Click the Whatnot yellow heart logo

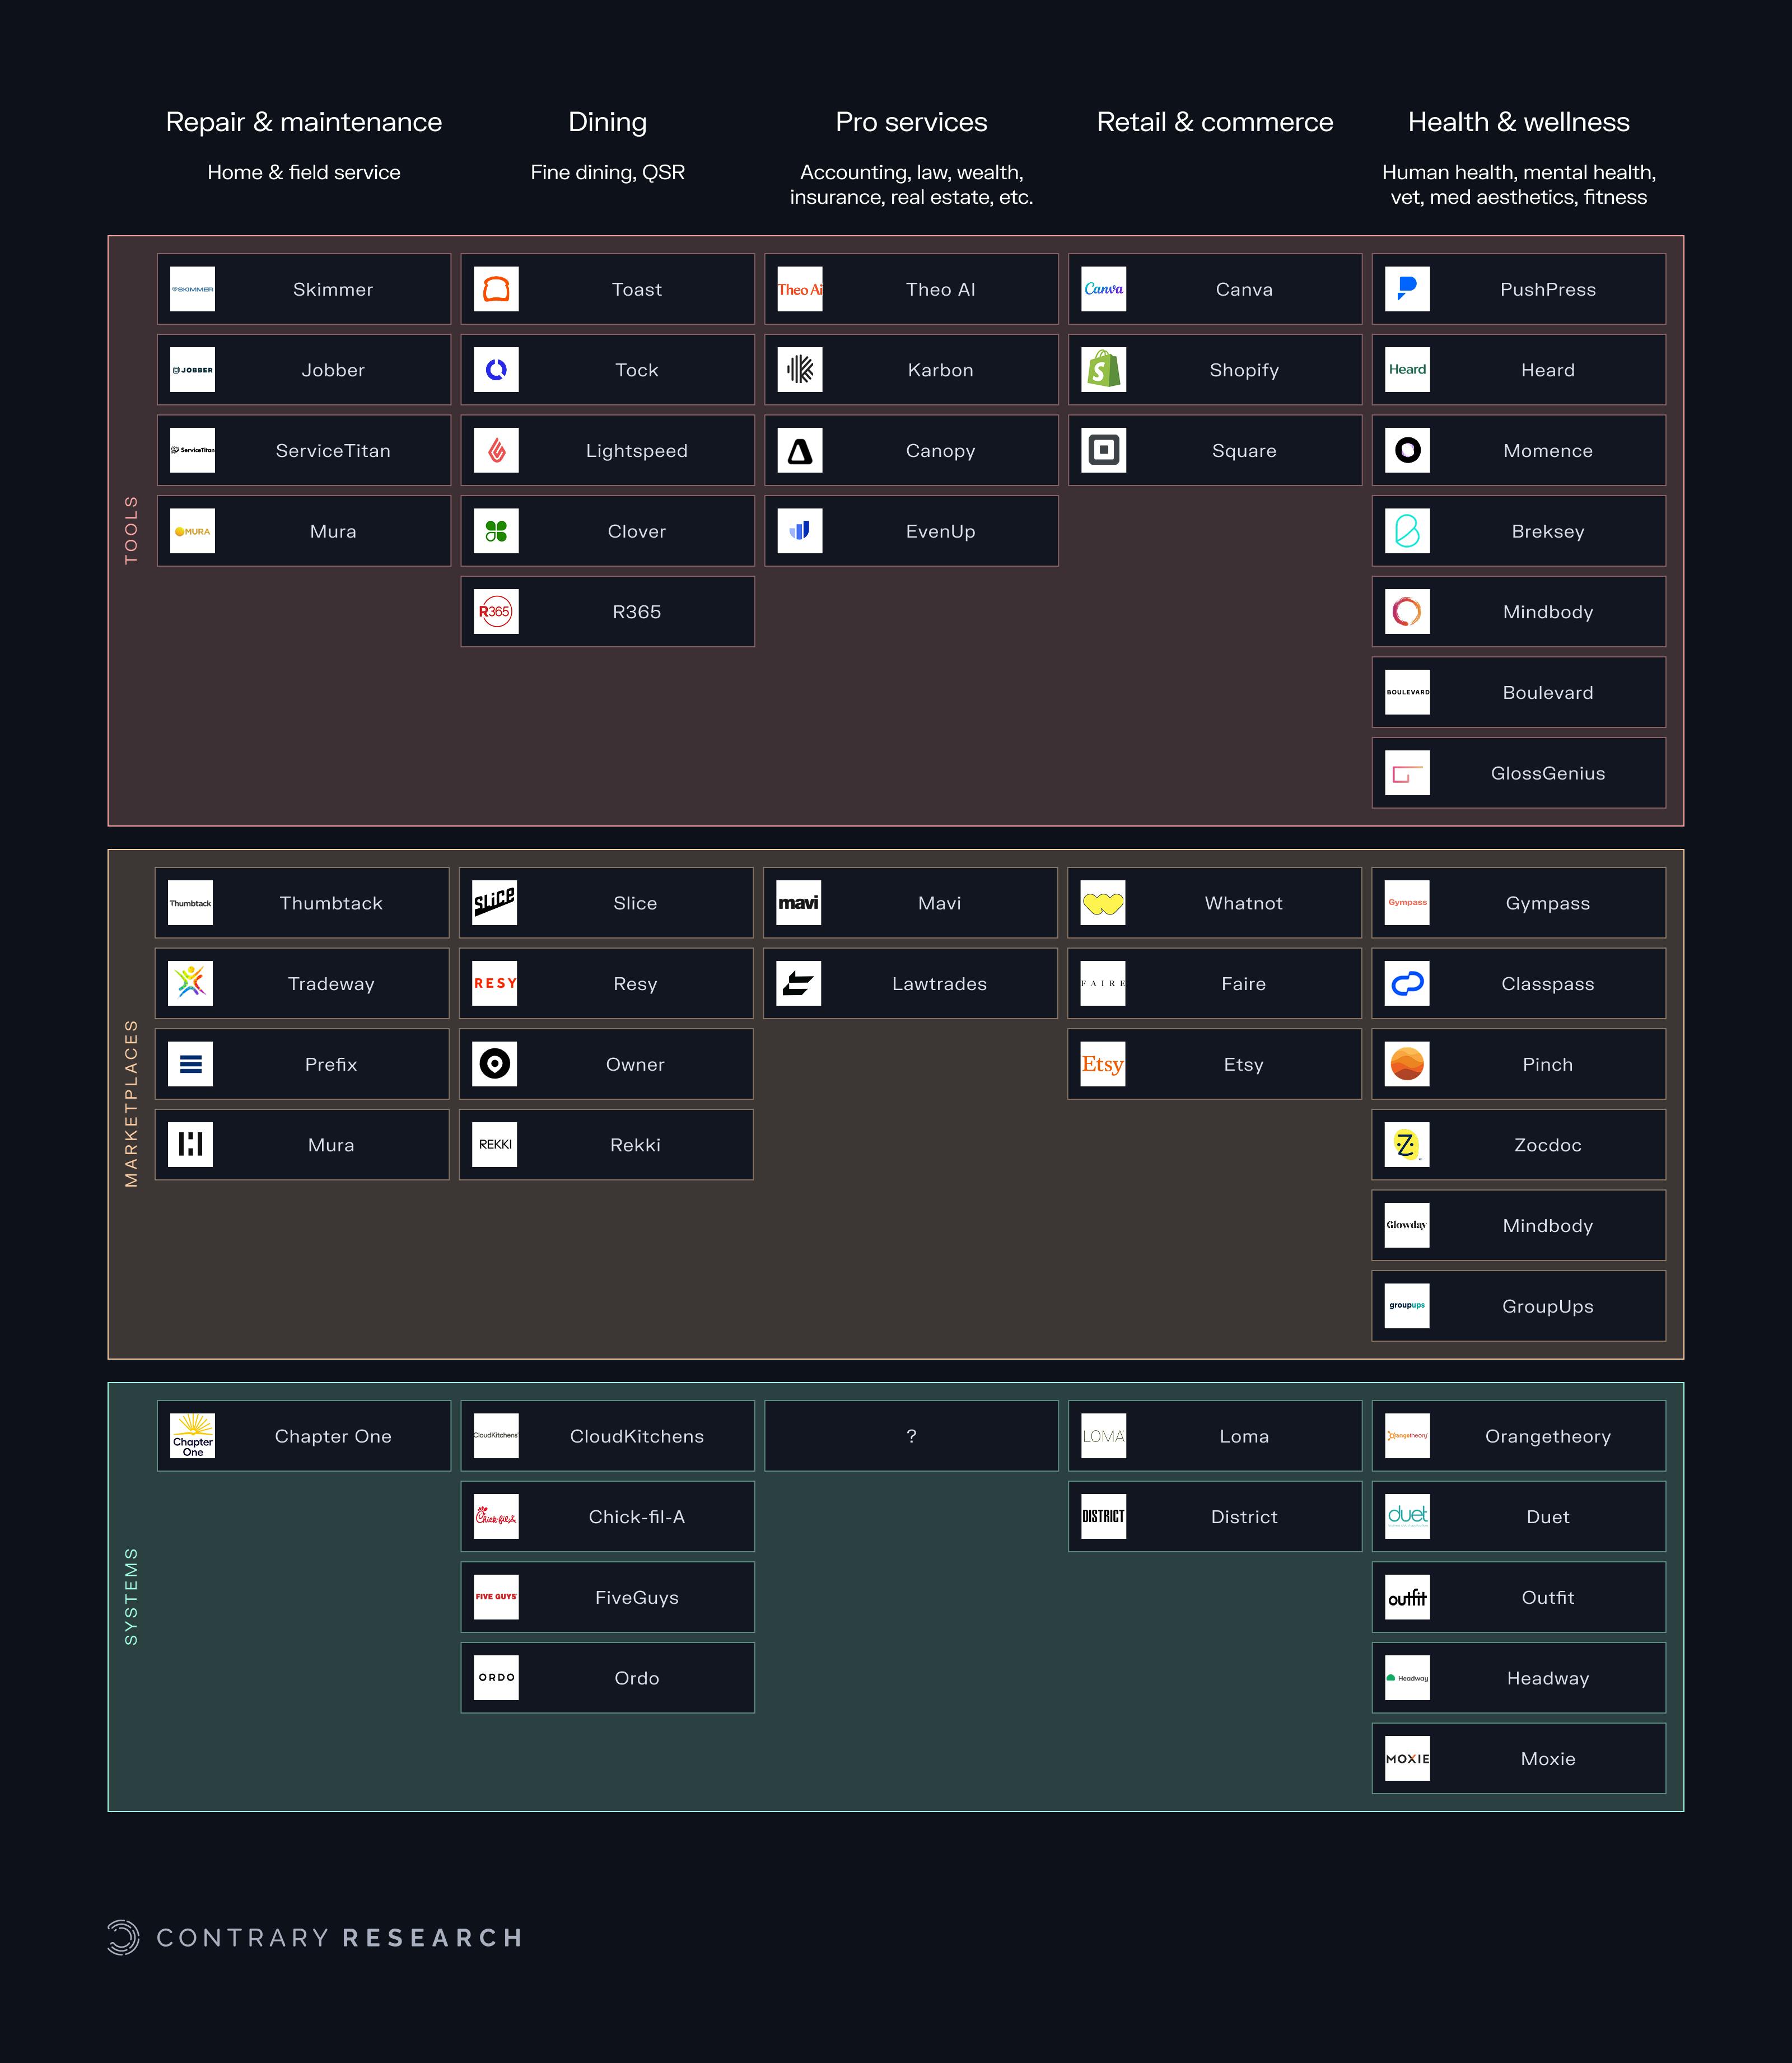(x=1103, y=903)
